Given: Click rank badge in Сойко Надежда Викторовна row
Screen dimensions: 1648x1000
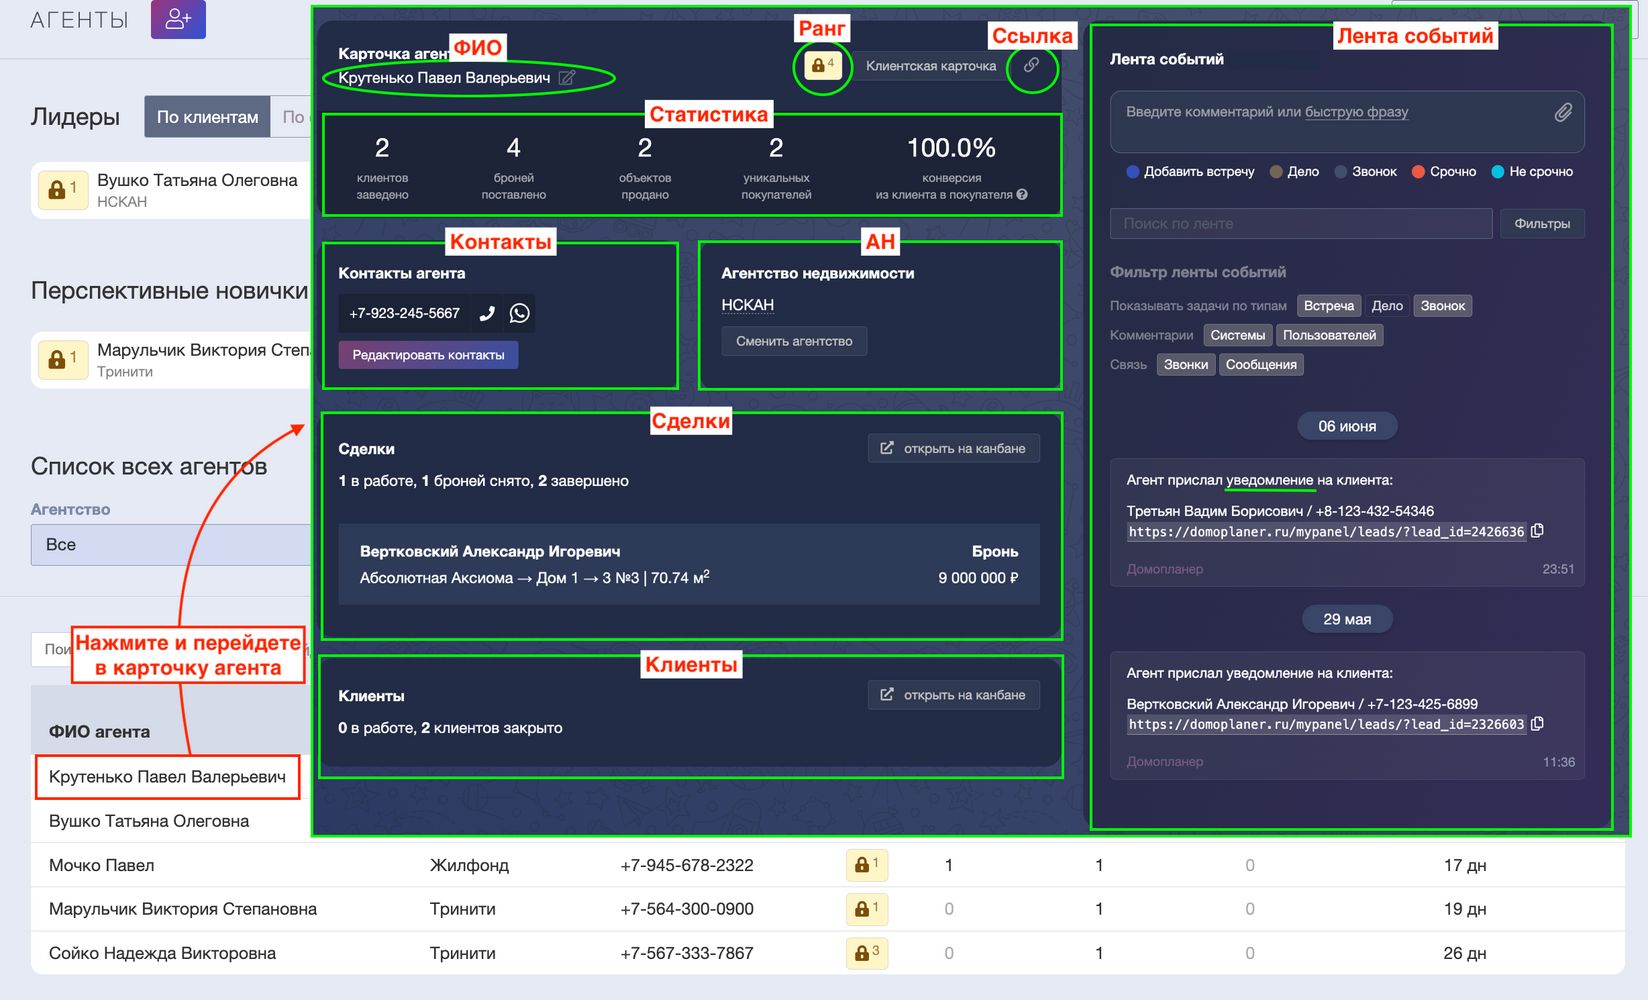Looking at the screenshot, I should coord(866,953).
